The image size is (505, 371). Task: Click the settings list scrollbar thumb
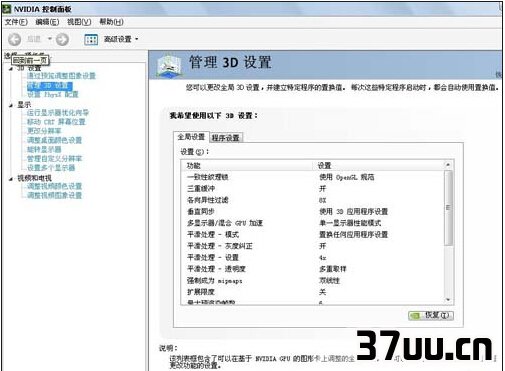(448, 208)
